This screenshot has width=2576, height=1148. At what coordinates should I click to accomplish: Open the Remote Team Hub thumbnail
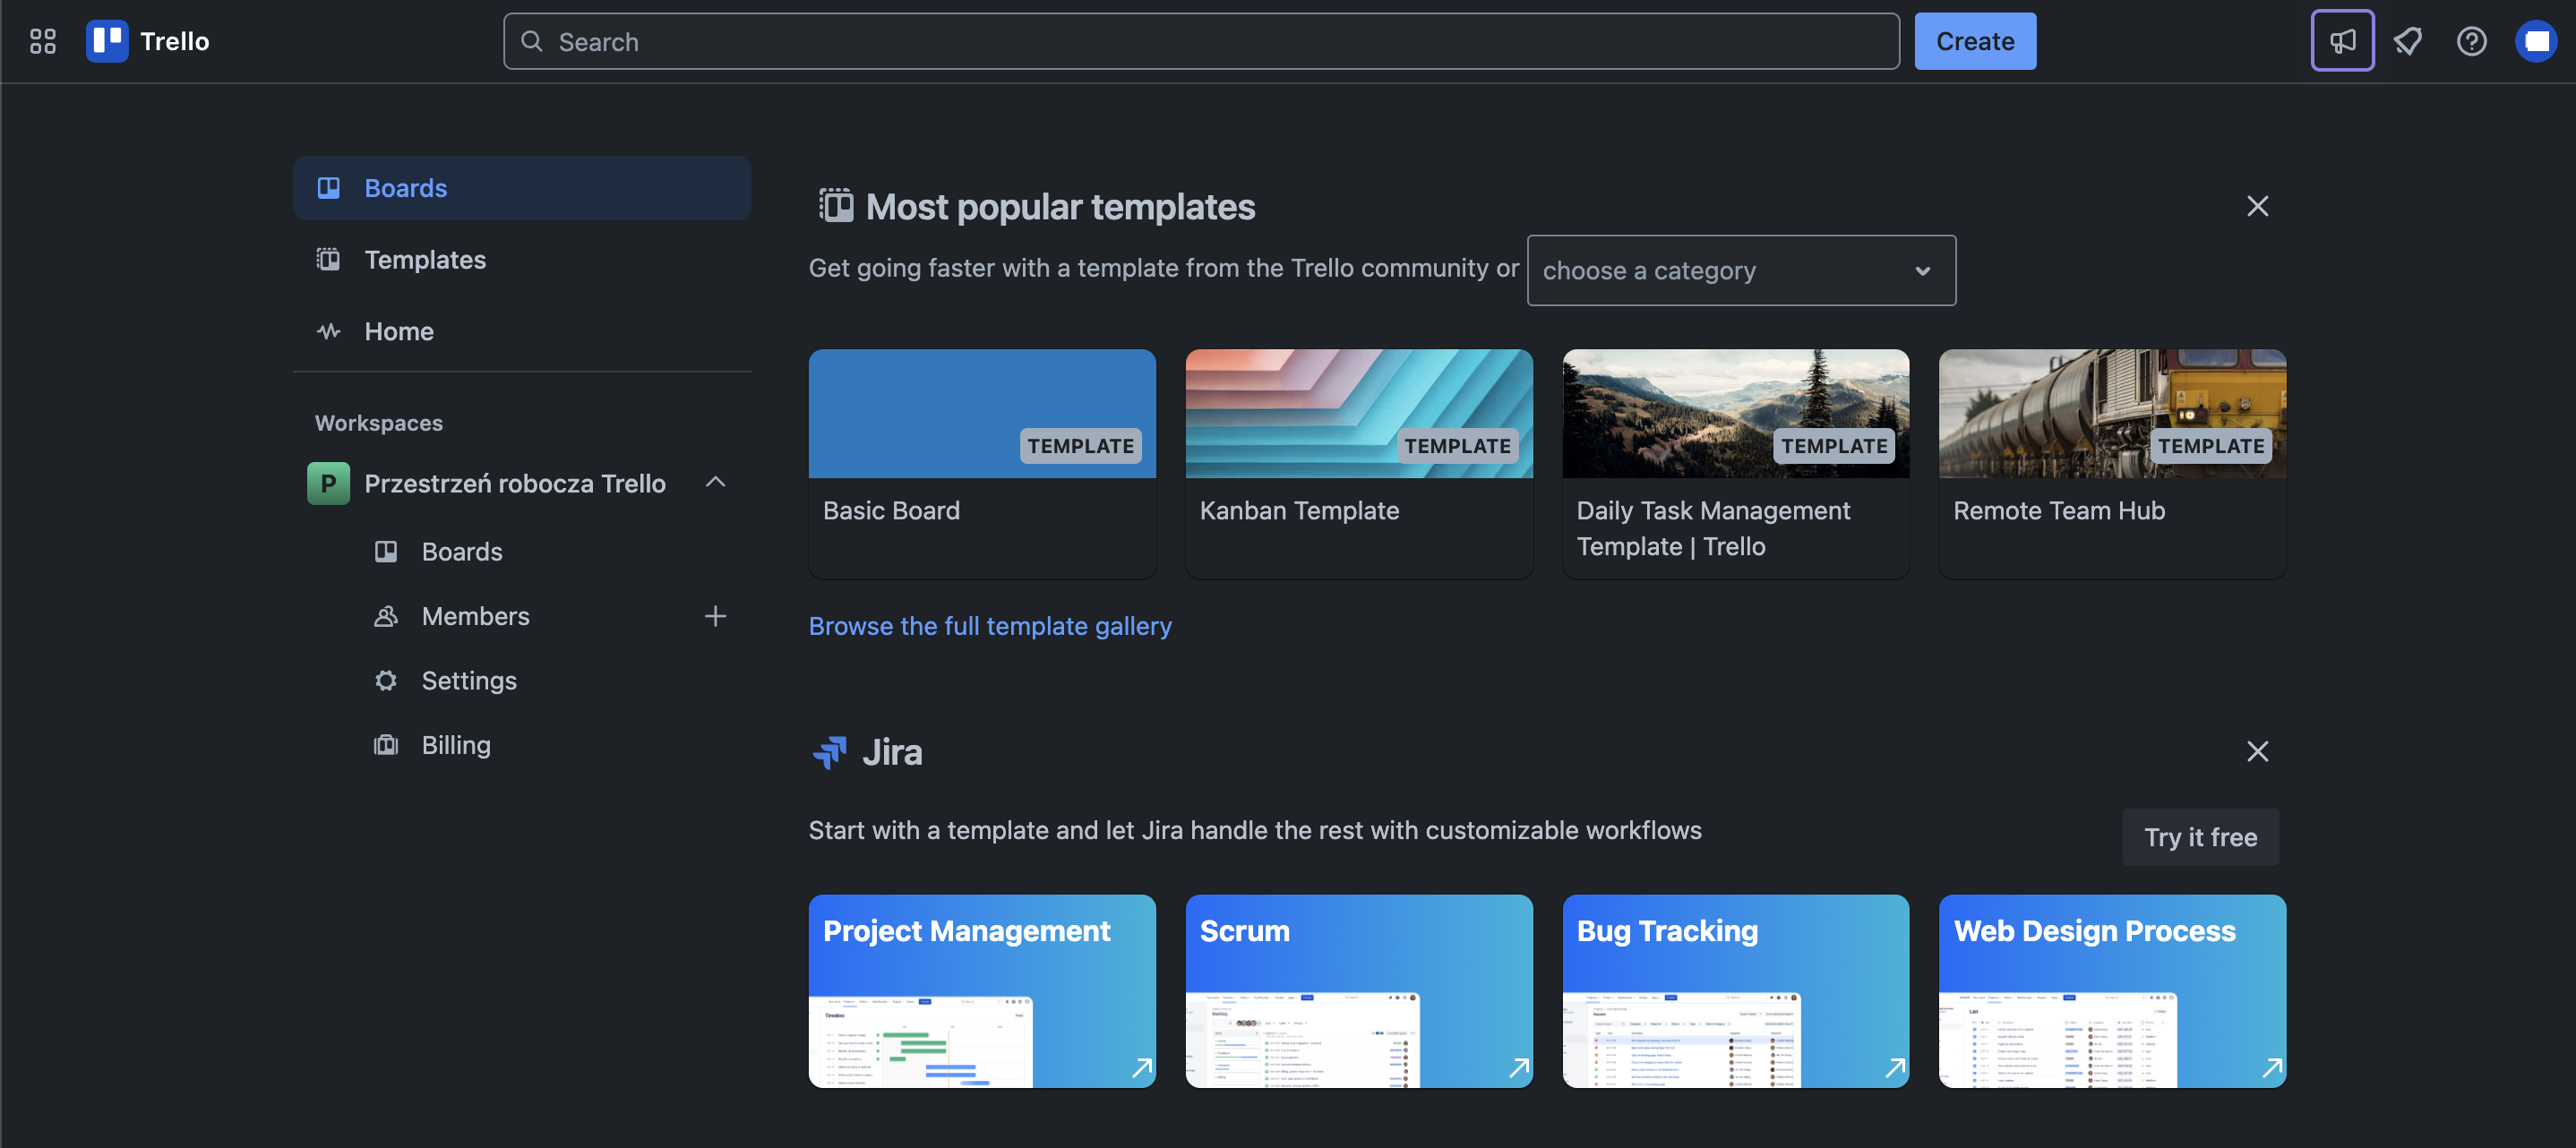2112,413
